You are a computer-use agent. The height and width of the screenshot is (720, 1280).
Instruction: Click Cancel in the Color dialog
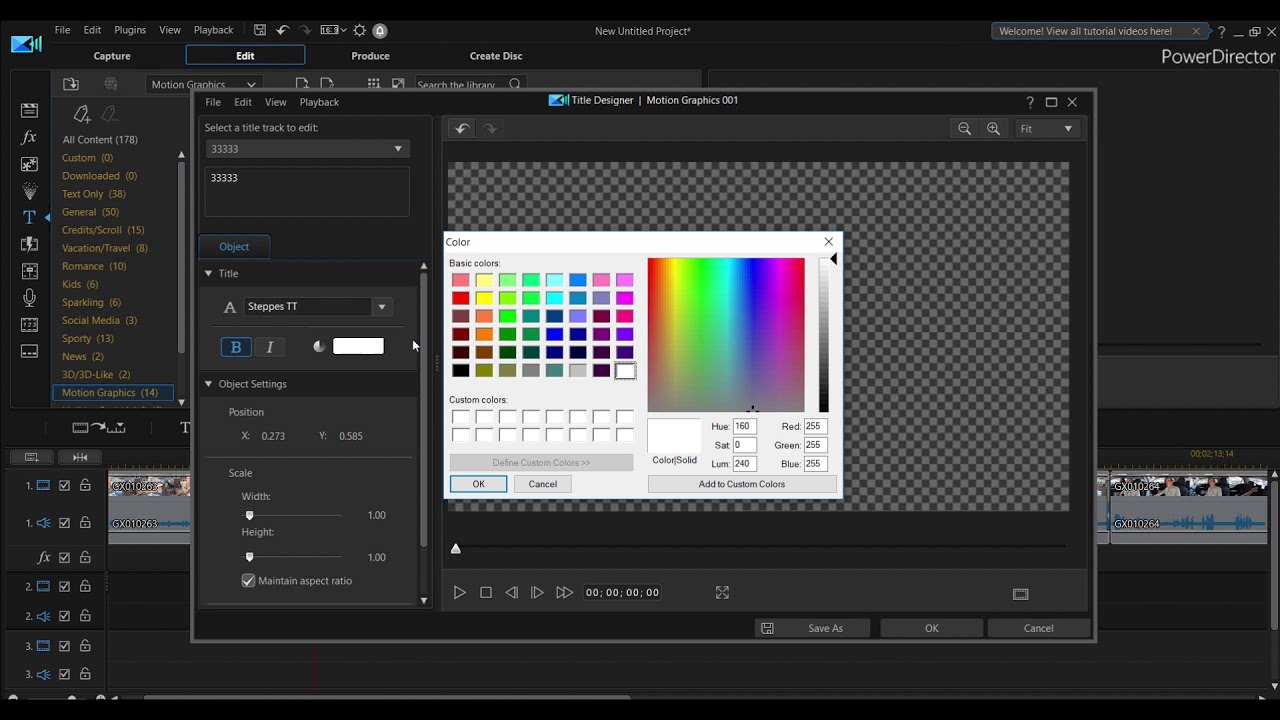click(x=543, y=484)
